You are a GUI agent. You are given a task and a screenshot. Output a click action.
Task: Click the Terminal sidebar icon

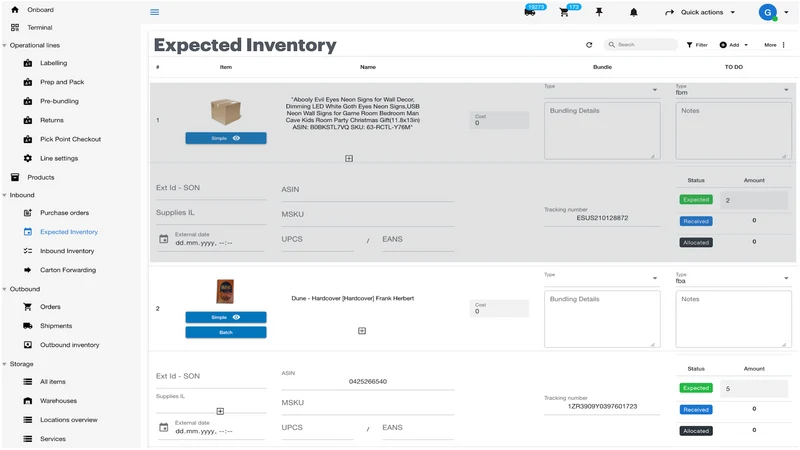[x=15, y=27]
